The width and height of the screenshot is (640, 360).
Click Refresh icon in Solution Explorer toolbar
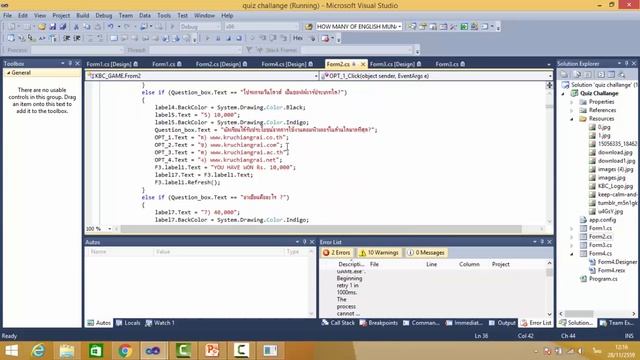(x=588, y=74)
